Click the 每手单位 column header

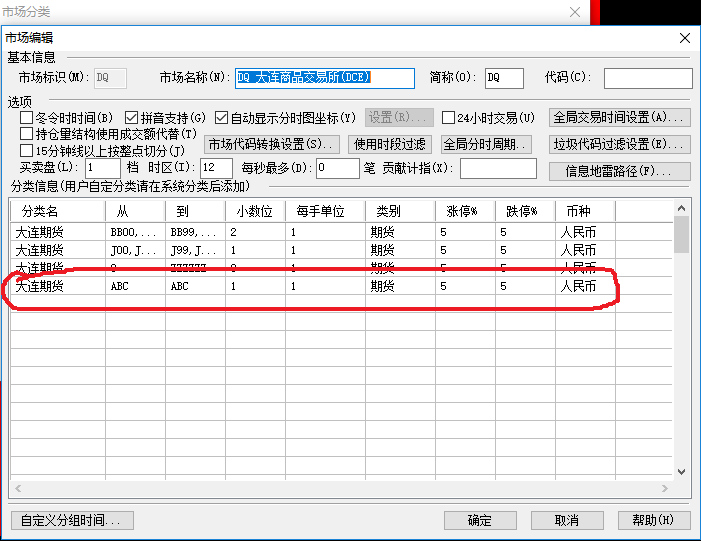(325, 211)
